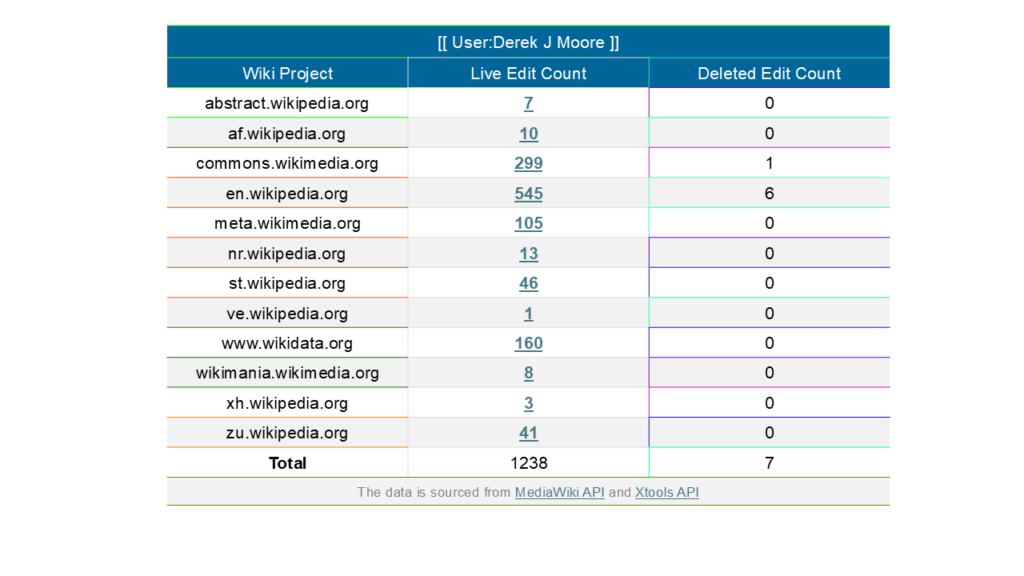Click deleted count 0 for zu.wikipedia.org
The image size is (1024, 576).
[x=769, y=432]
